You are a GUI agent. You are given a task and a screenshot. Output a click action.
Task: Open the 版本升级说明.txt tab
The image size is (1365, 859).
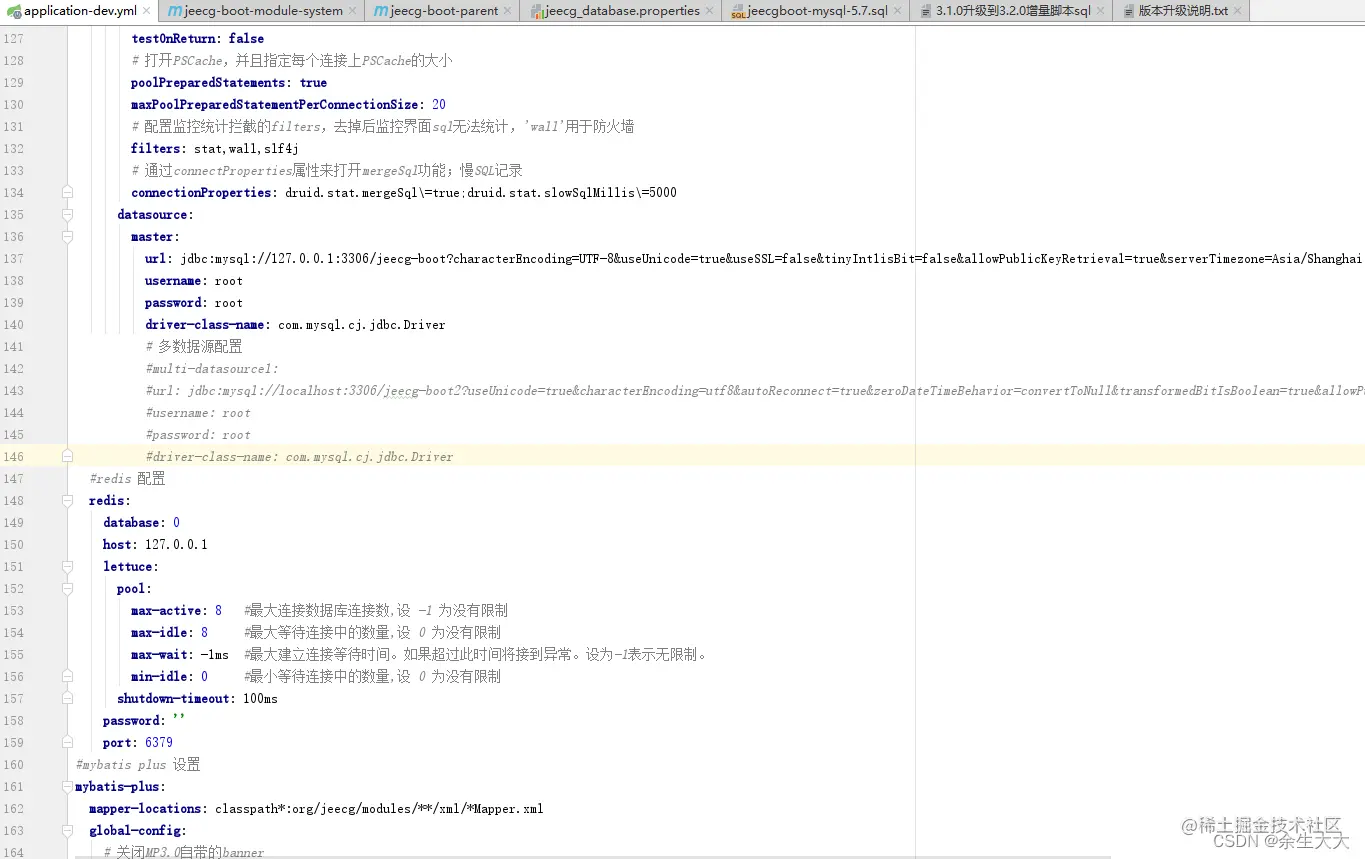[1182, 11]
